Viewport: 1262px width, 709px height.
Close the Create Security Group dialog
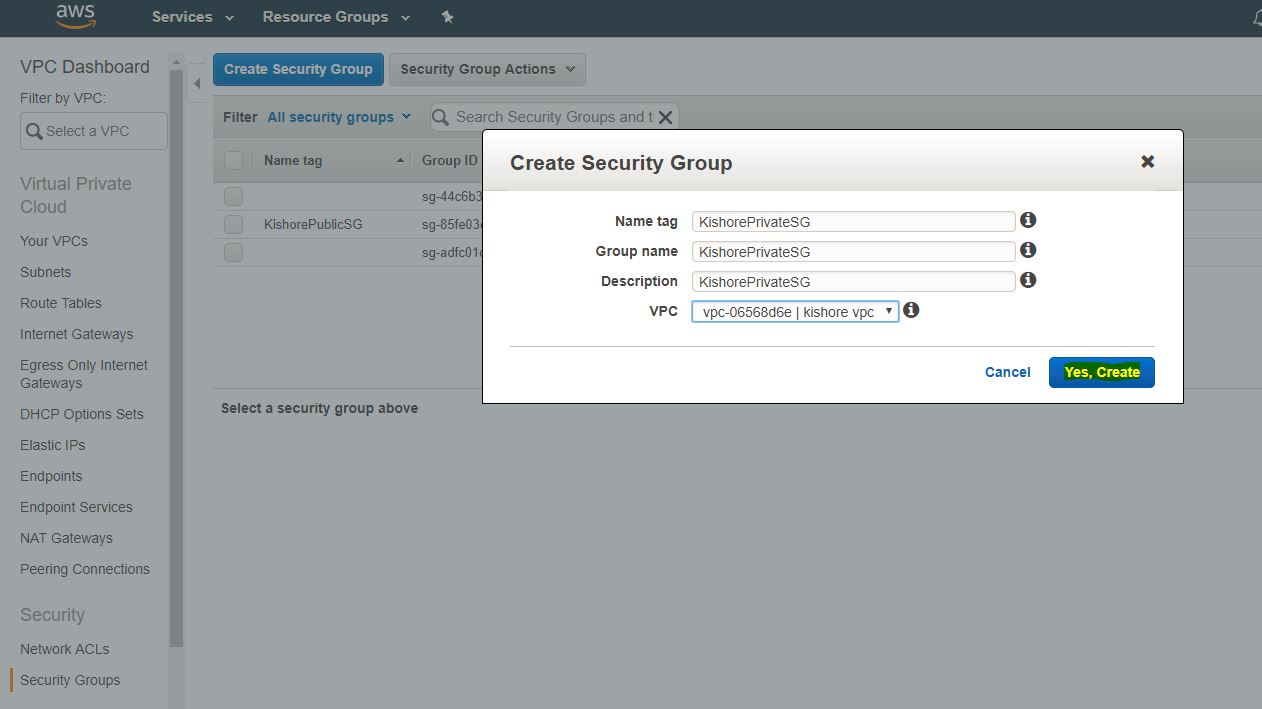click(1147, 162)
